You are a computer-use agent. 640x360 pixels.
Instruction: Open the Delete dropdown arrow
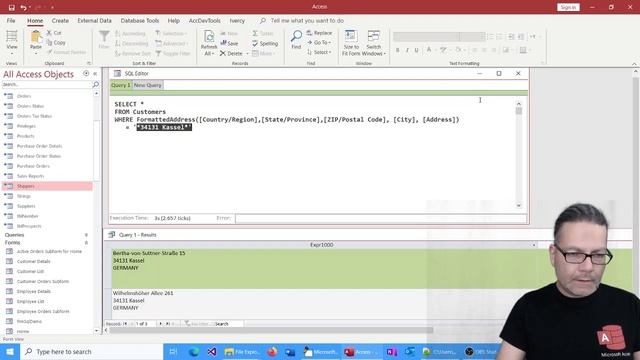tap(247, 53)
